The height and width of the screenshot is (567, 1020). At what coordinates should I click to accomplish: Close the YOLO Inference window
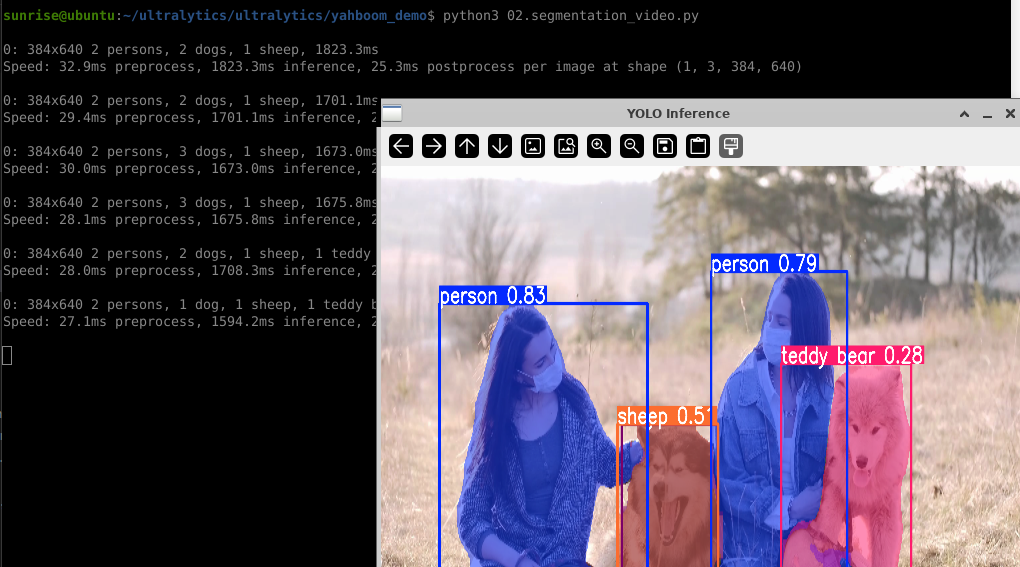[x=1010, y=114]
